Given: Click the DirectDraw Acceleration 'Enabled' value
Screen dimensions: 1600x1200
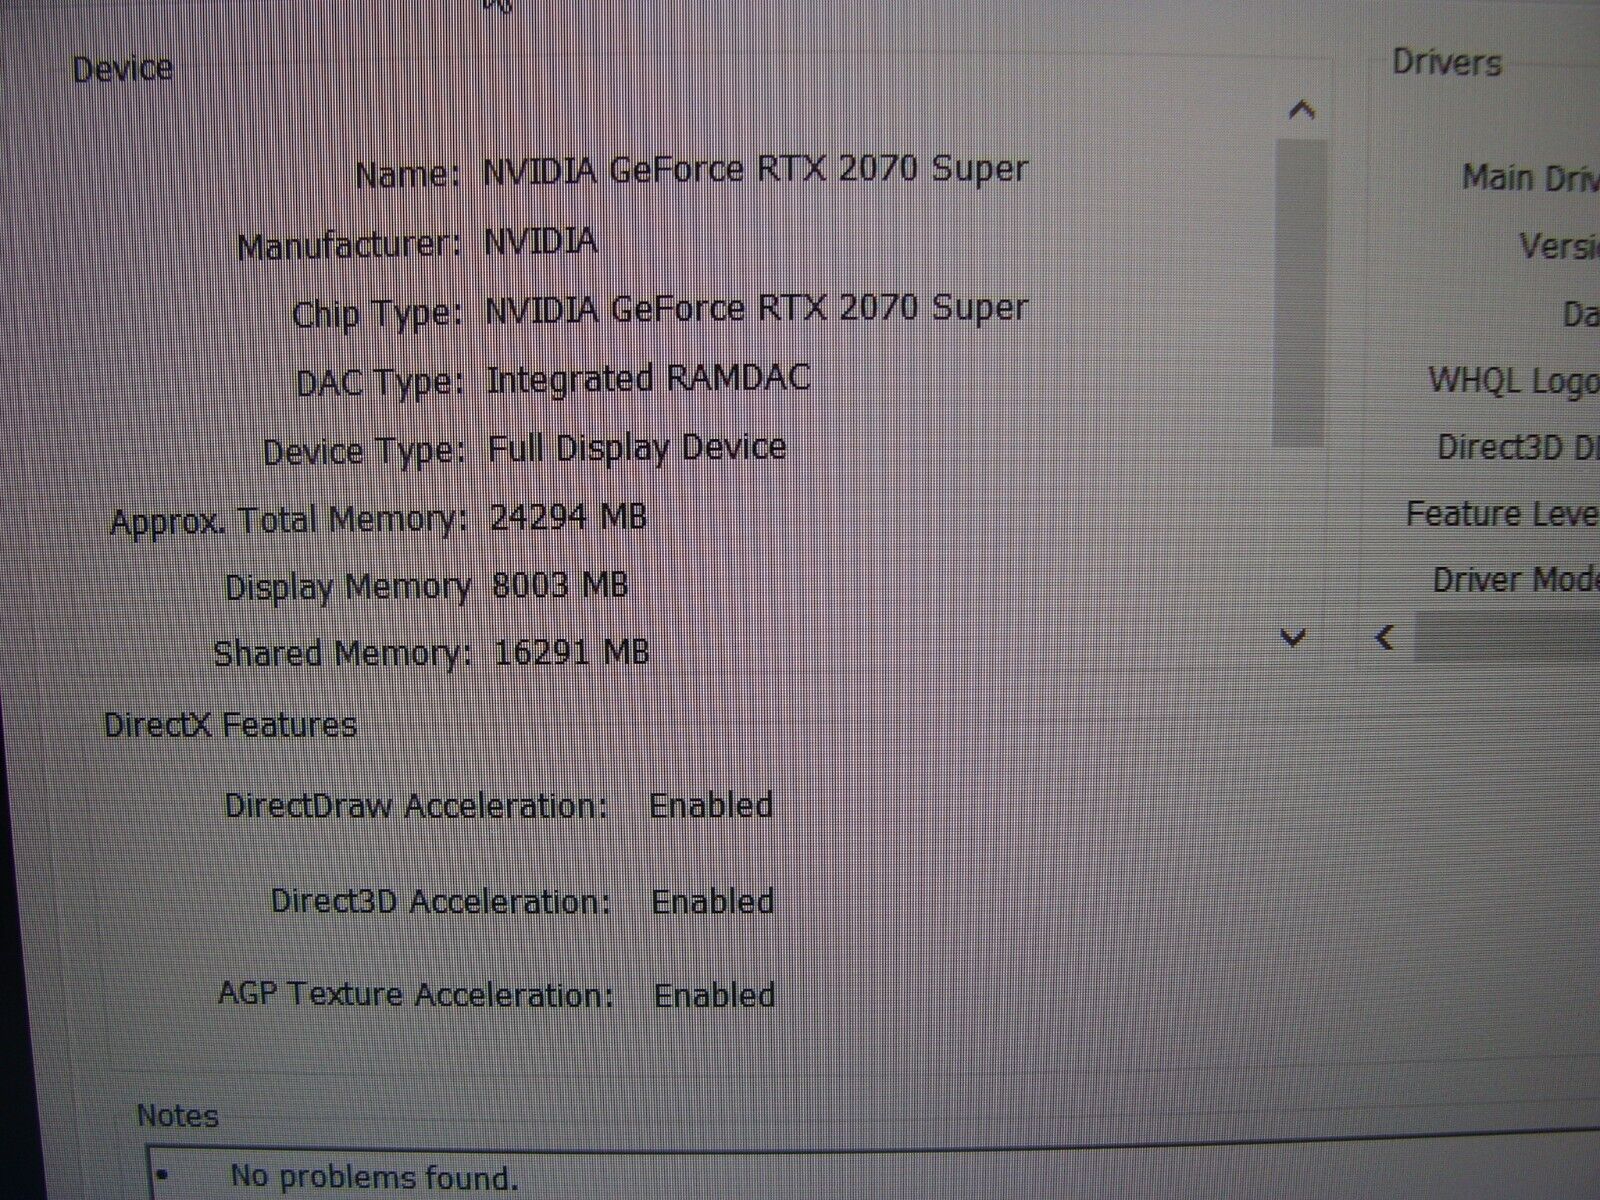Looking at the screenshot, I should point(711,805).
